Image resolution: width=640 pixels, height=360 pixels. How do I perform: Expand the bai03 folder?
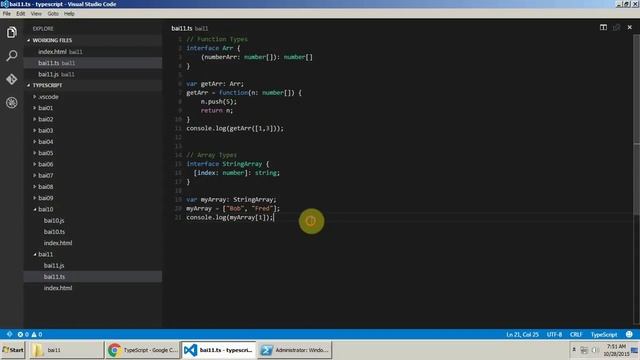[93, 130]
